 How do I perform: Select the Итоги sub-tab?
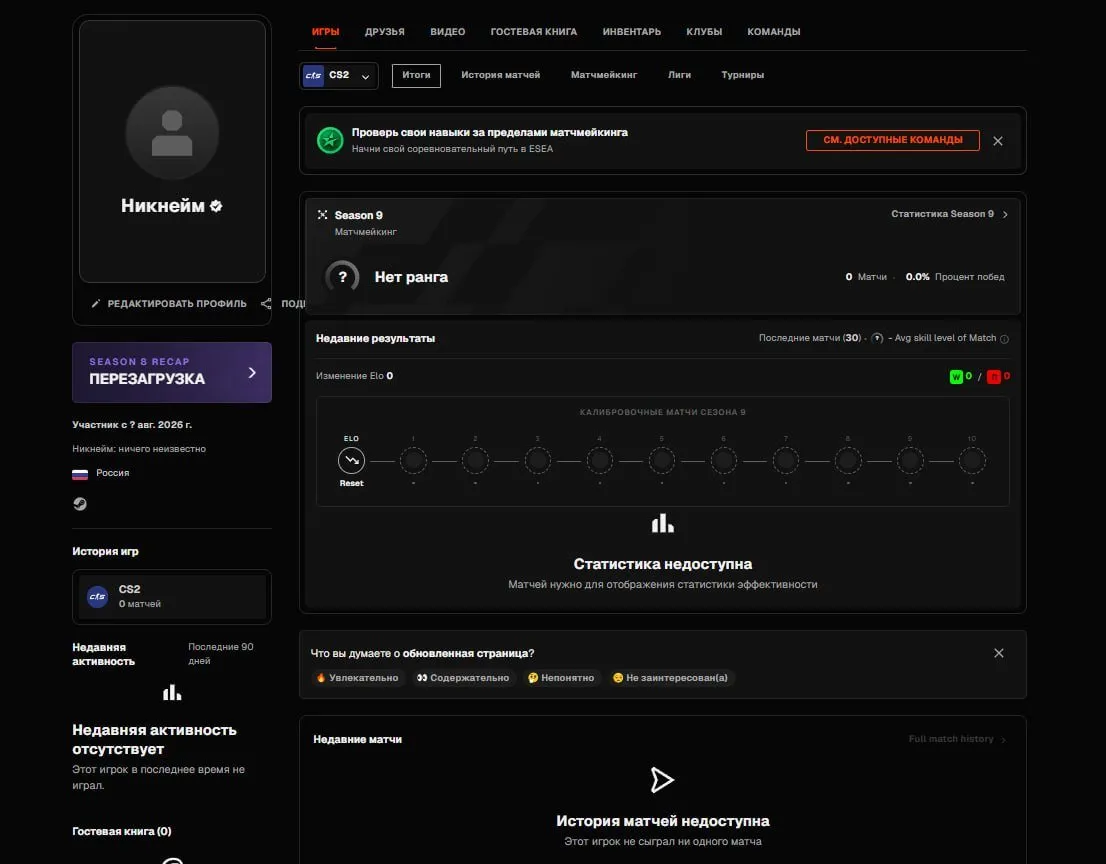click(416, 75)
